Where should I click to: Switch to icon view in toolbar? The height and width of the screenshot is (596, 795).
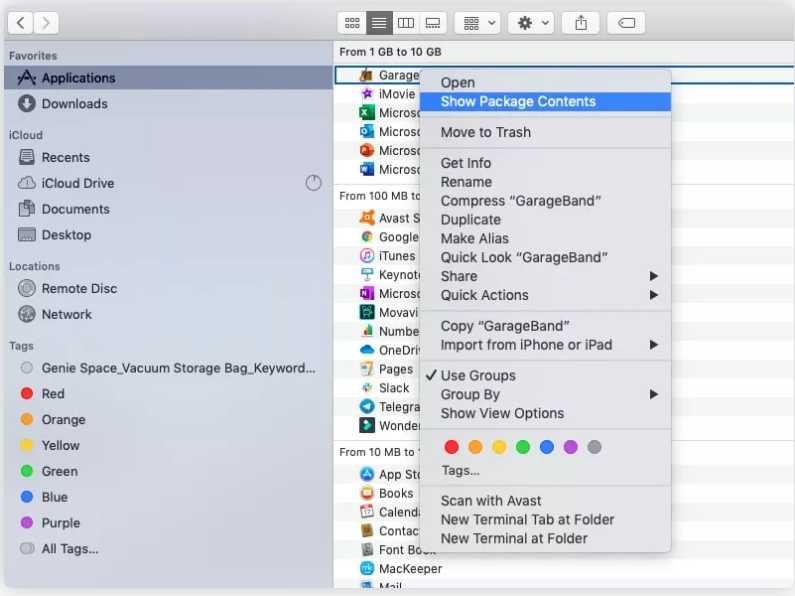click(x=352, y=23)
